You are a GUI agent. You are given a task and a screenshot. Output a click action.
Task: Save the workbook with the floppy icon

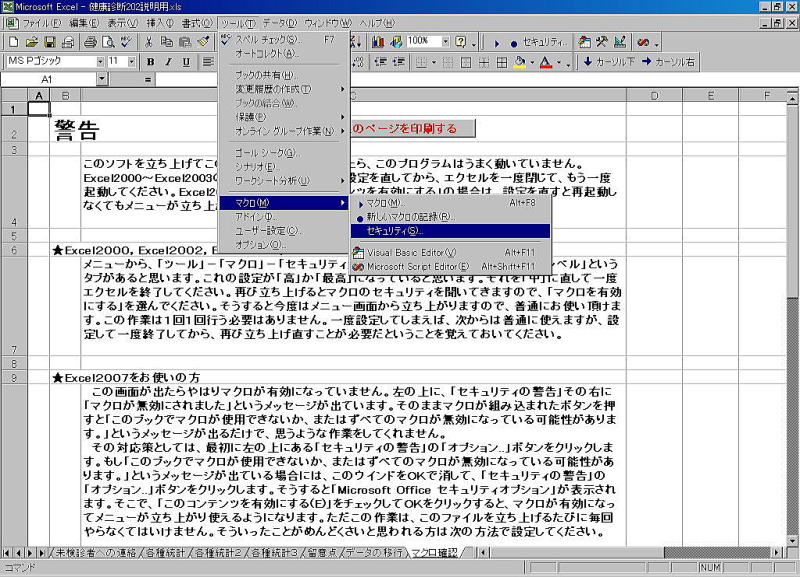[x=49, y=42]
